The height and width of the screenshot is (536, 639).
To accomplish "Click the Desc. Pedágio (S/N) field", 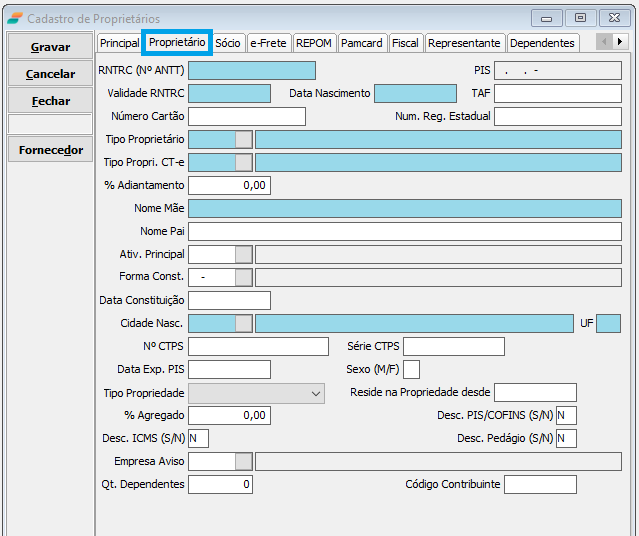I will (x=566, y=438).
